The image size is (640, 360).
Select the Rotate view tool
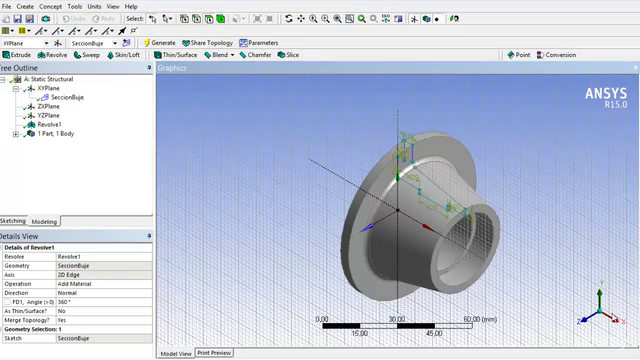[289, 19]
